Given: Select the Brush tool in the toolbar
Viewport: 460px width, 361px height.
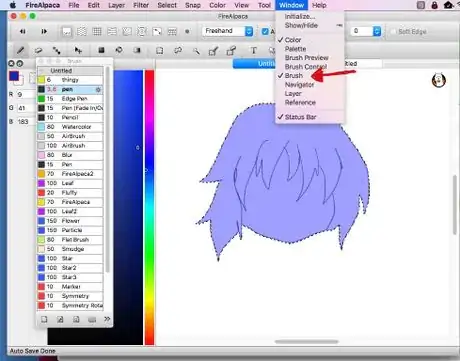Looking at the screenshot, I should [x=21, y=50].
